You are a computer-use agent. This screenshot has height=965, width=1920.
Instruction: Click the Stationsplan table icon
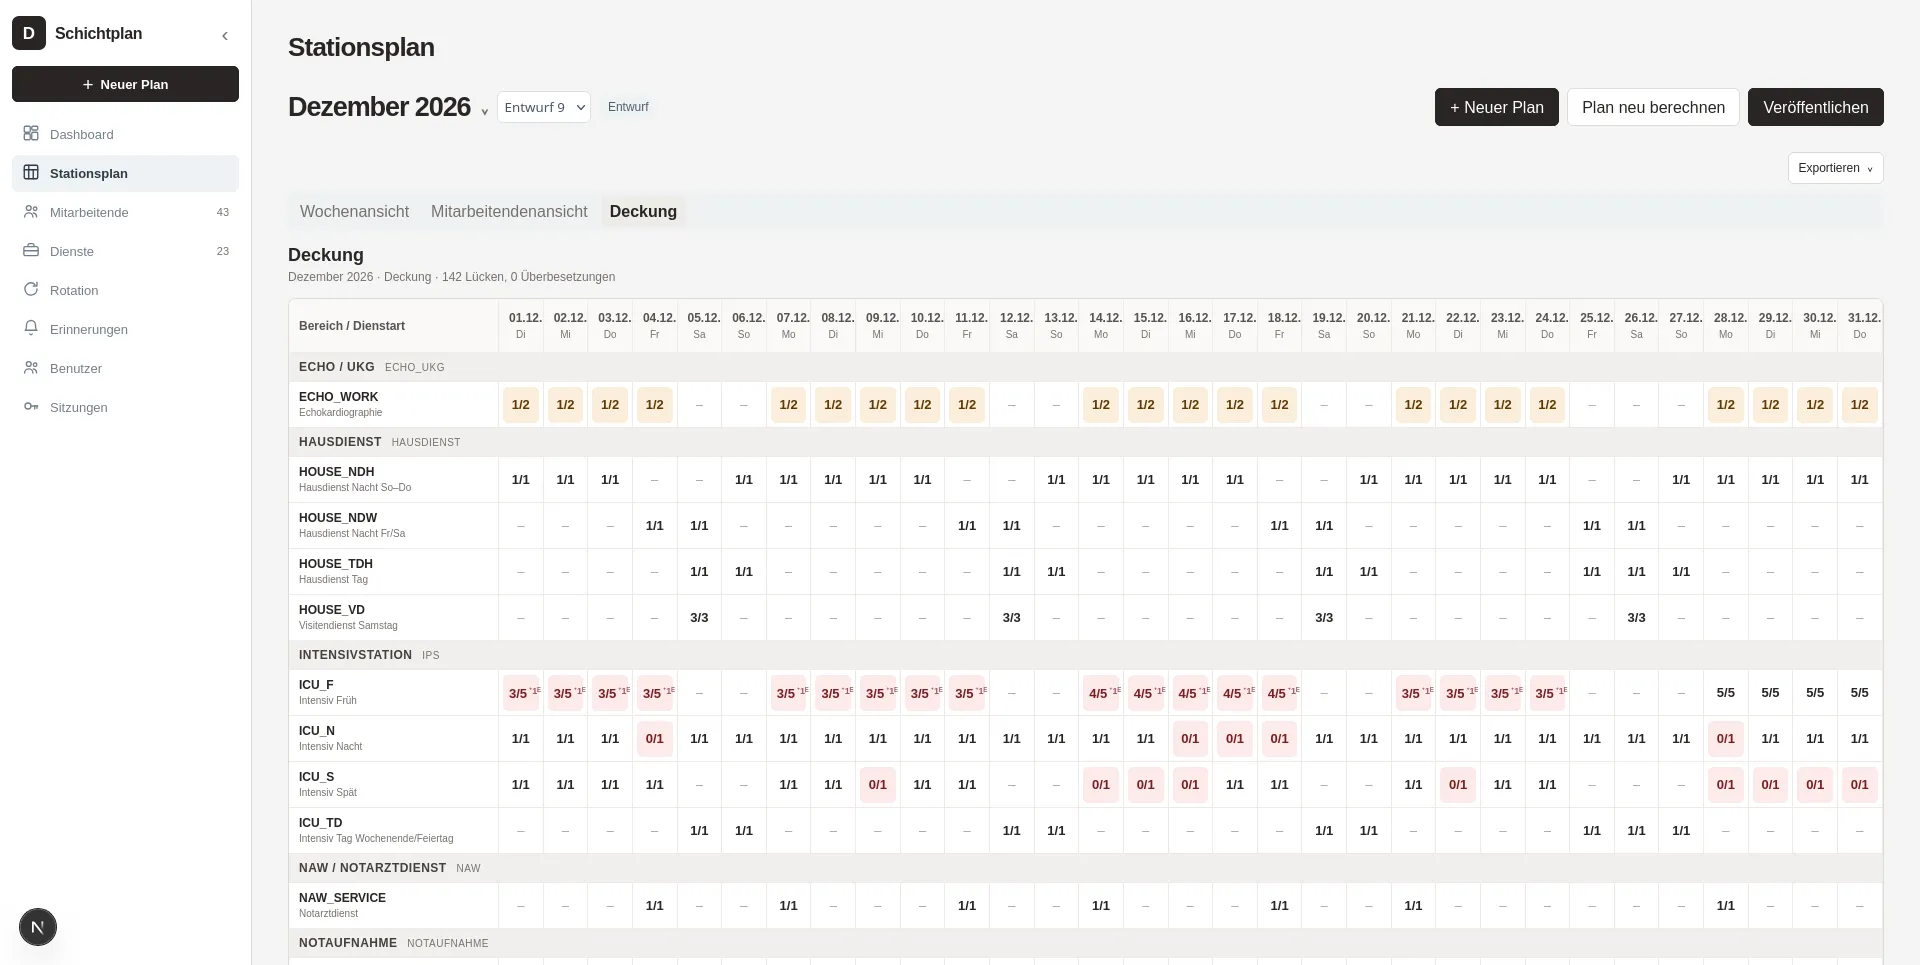(31, 173)
